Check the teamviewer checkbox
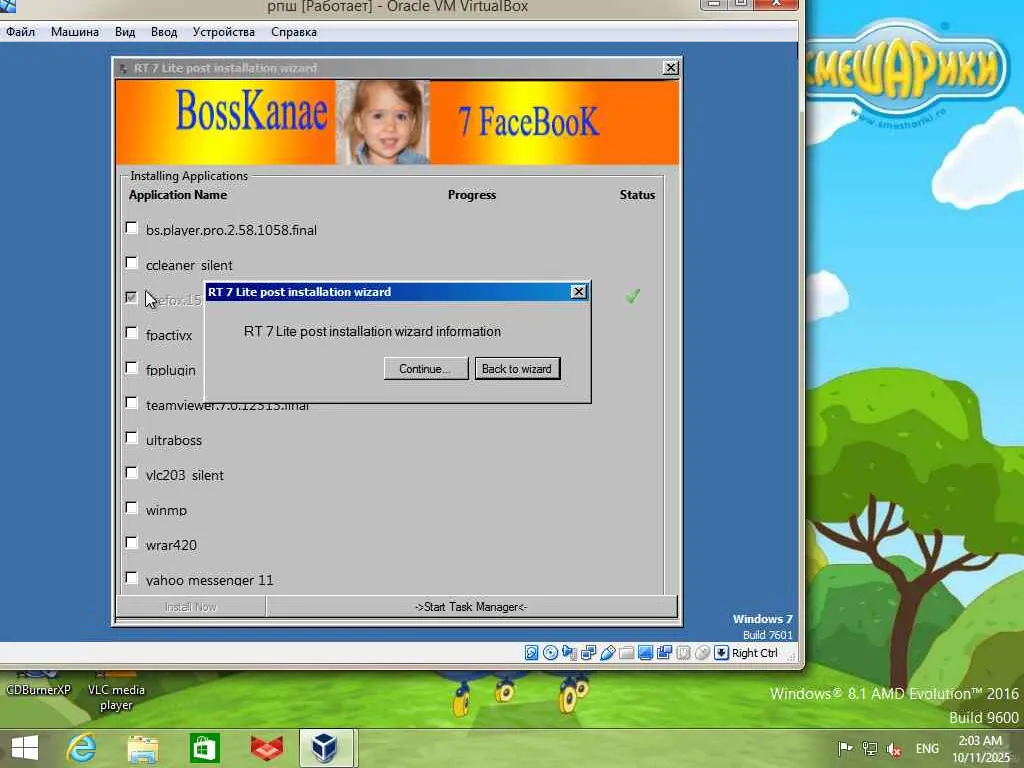The width and height of the screenshot is (1024, 768). (x=131, y=402)
